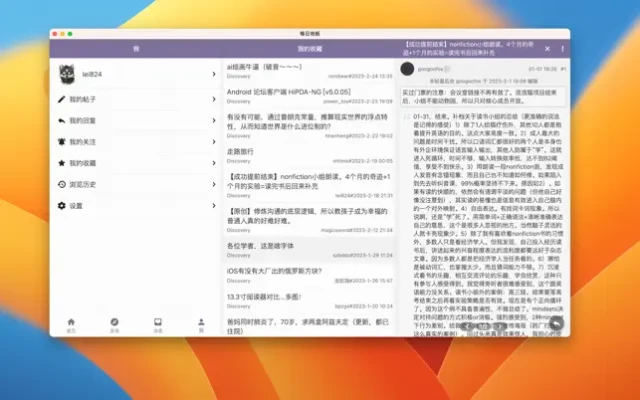Expand the 设置 row chevron

click(214, 206)
